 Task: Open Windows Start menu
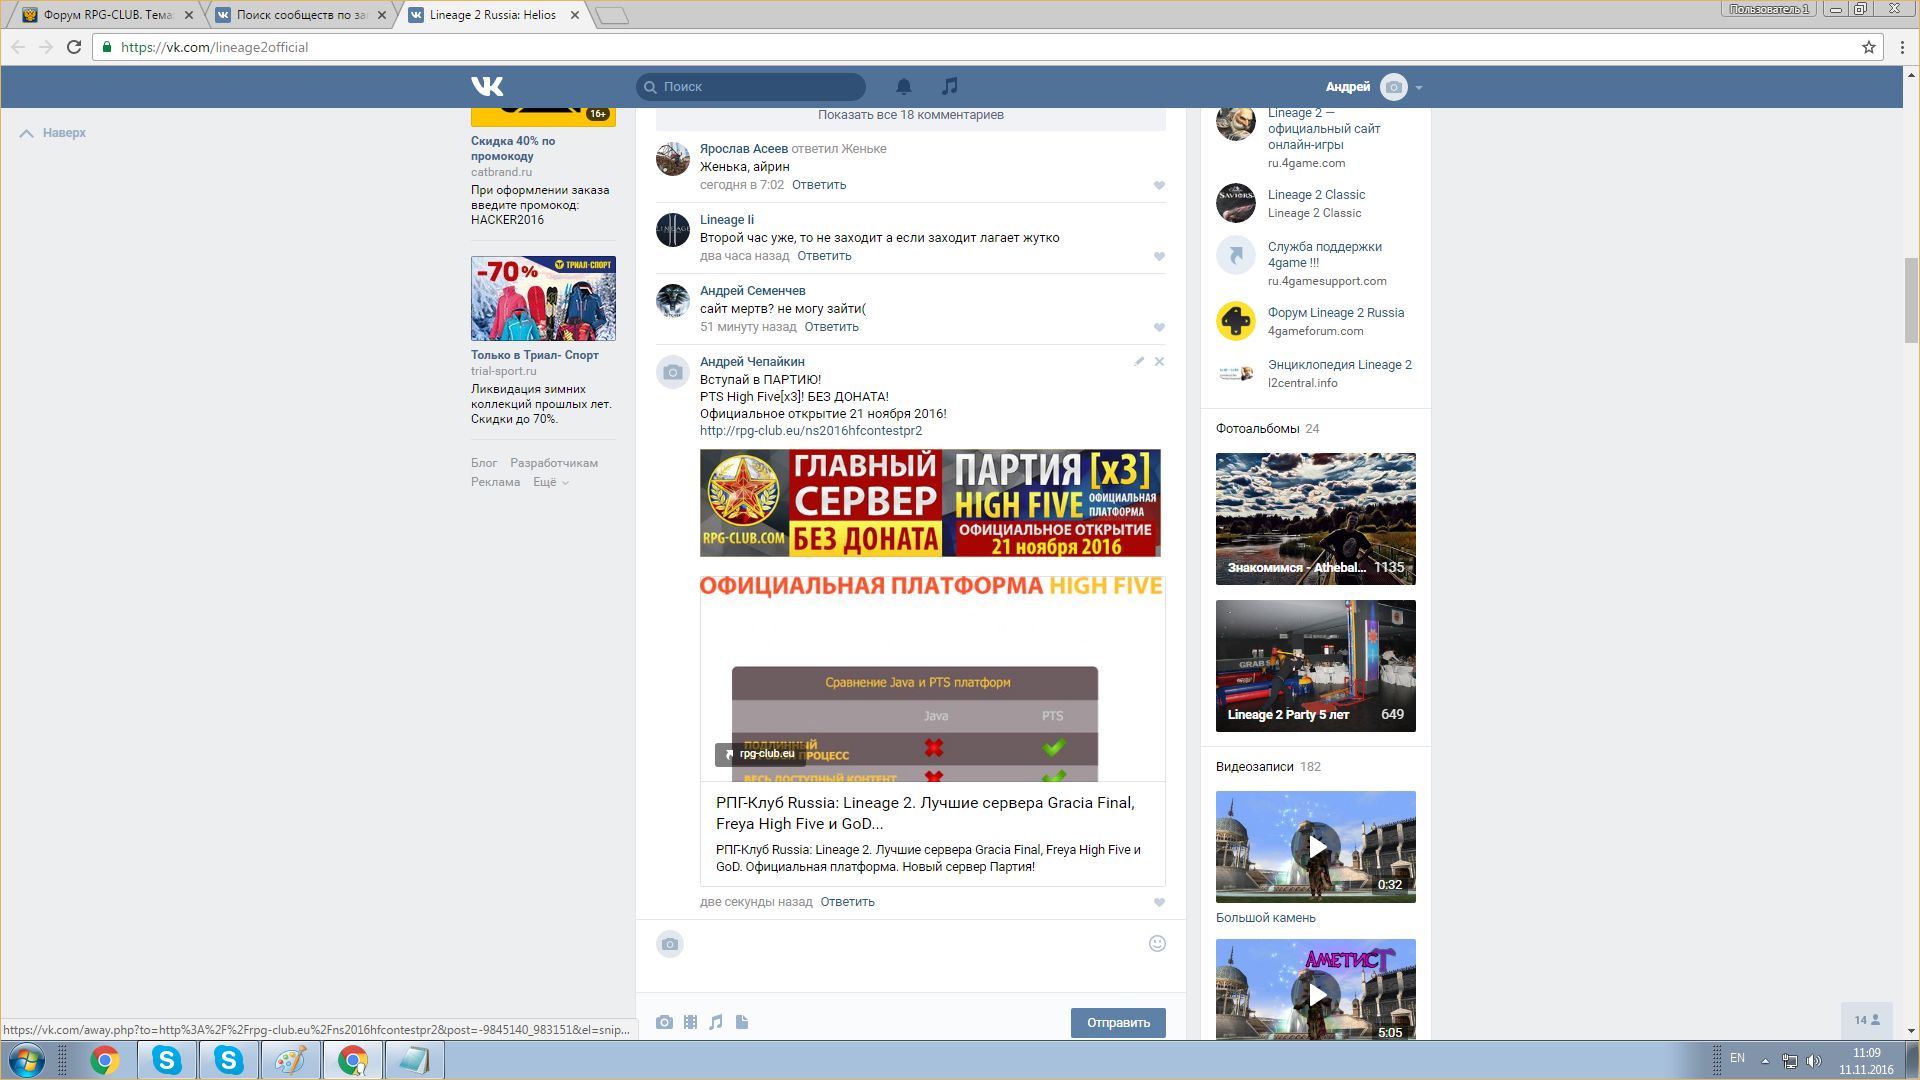click(x=27, y=1060)
